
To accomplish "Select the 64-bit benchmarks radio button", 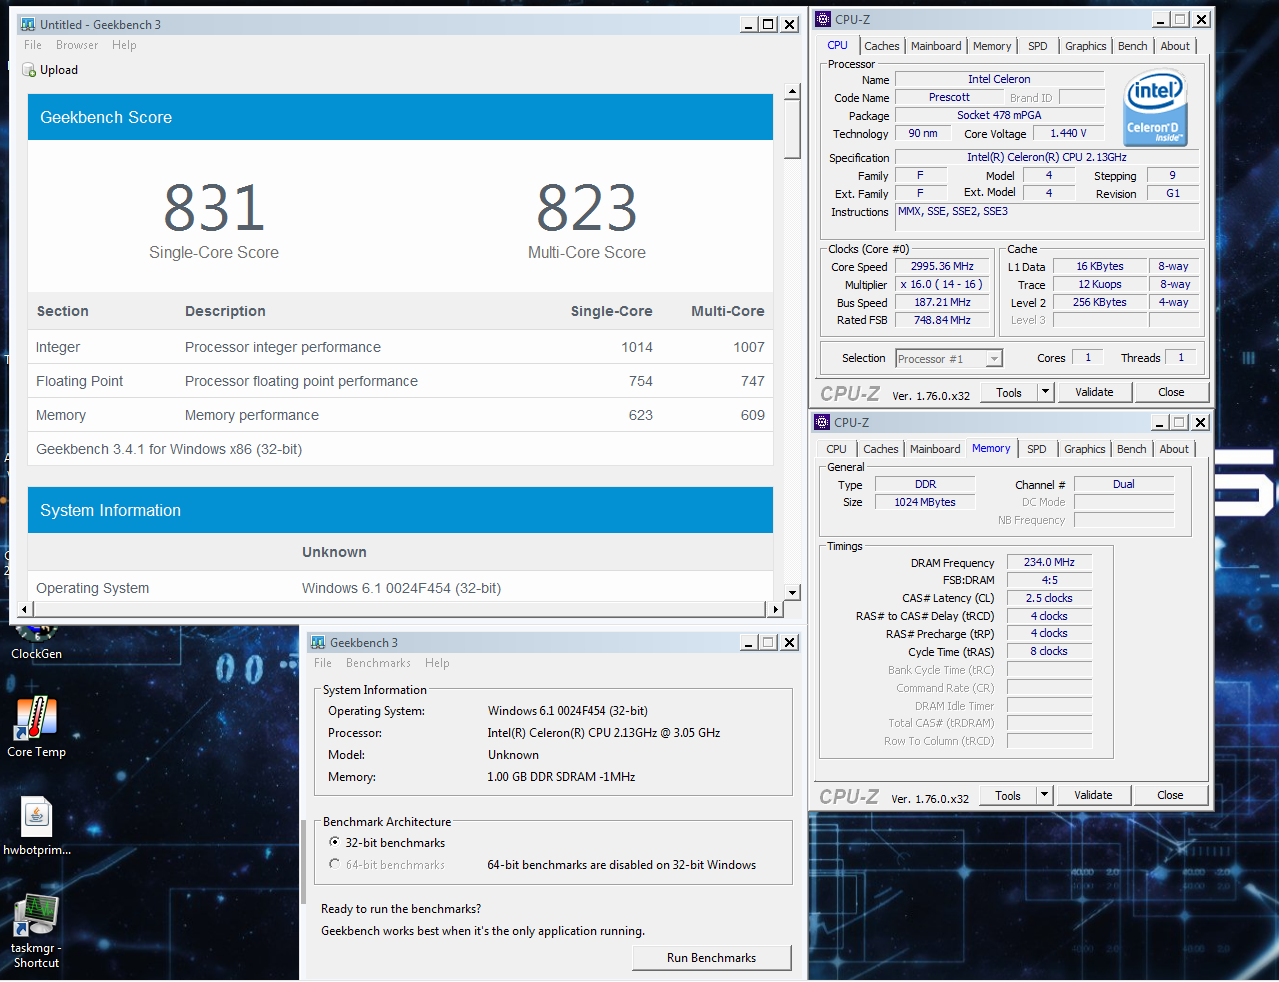I will (x=334, y=864).
